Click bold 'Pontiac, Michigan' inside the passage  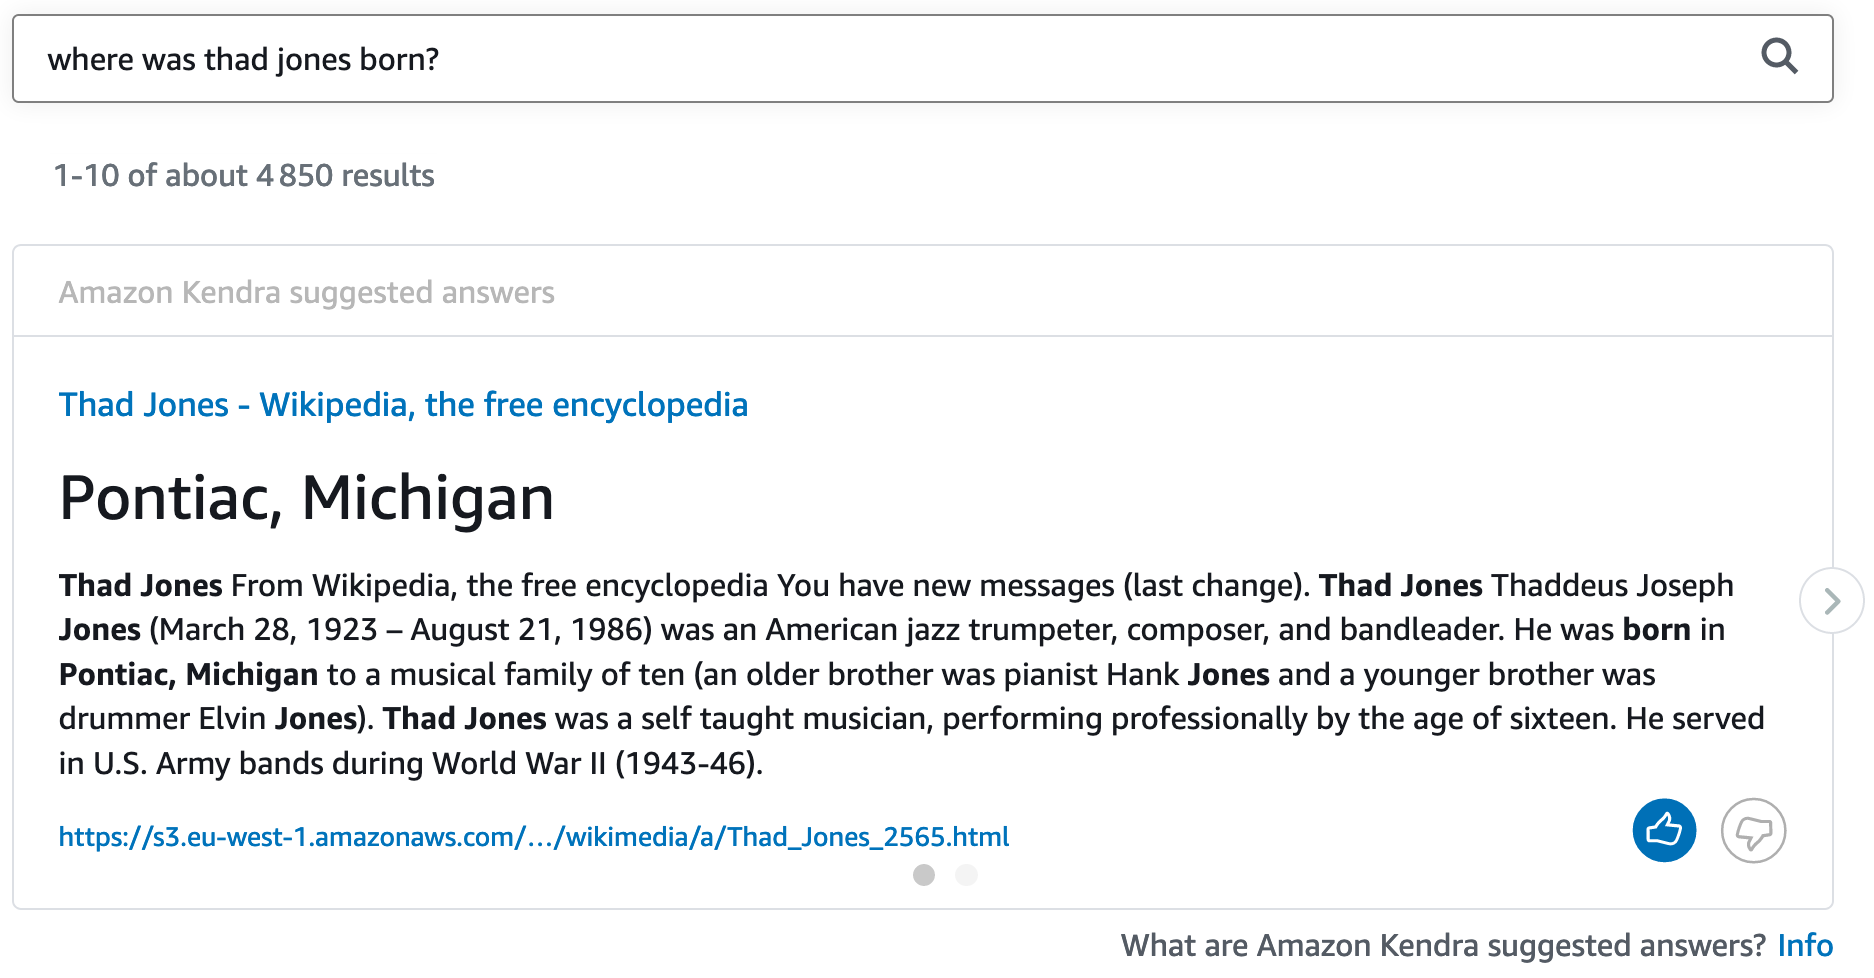point(188,675)
